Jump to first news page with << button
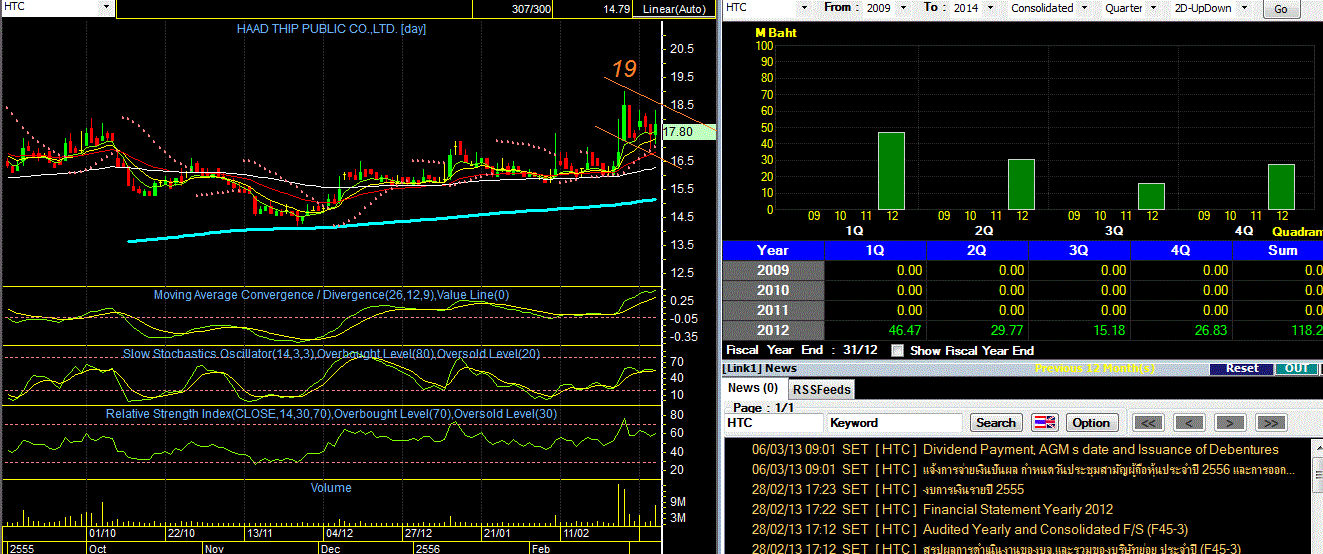 pos(1149,422)
